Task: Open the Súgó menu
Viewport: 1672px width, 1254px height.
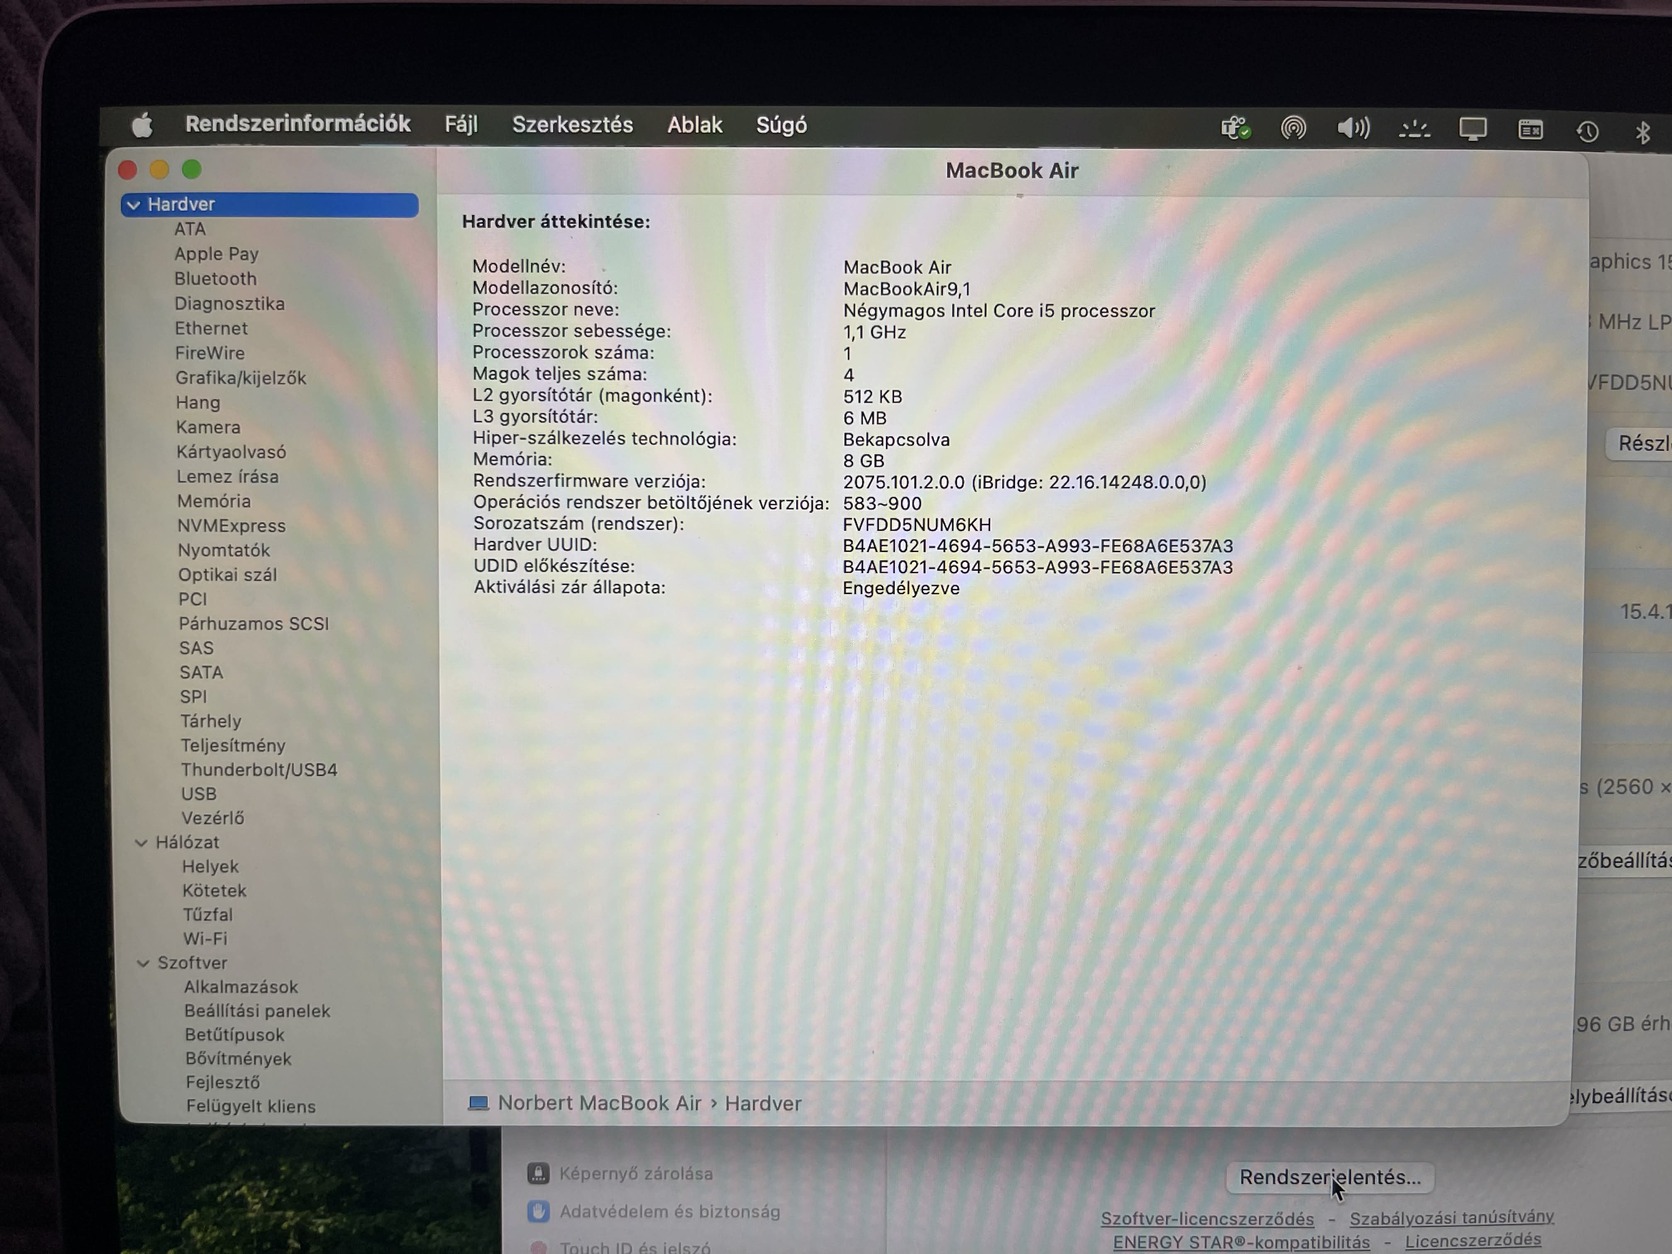Action: tap(781, 126)
